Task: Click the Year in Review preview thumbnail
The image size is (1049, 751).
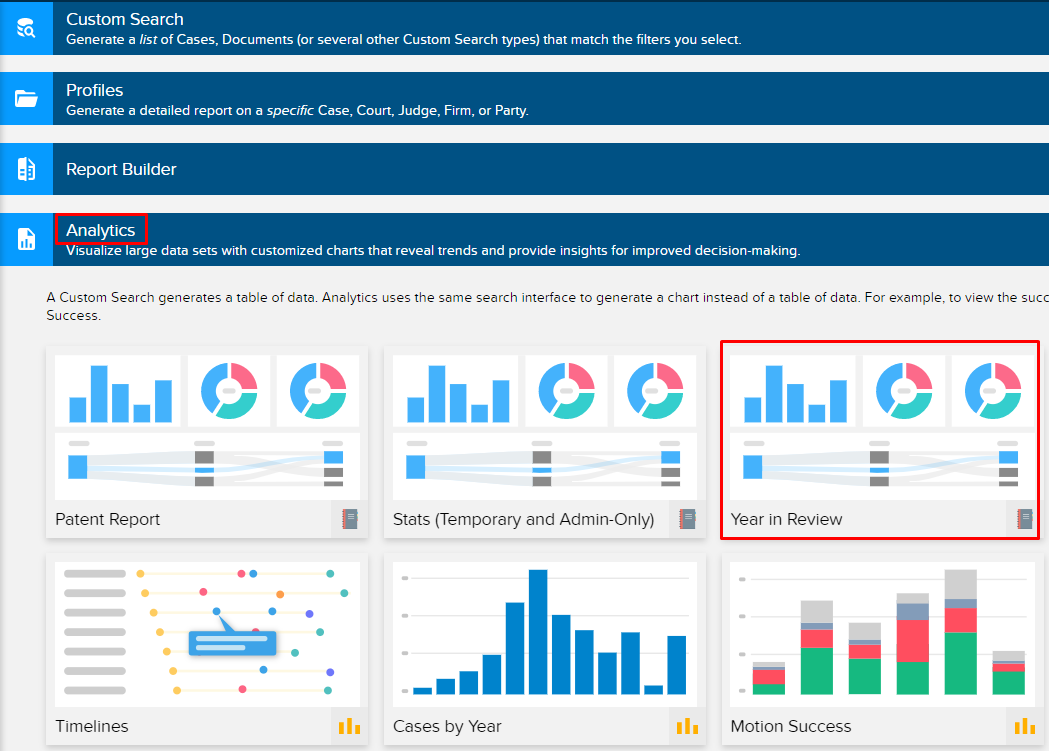Action: click(x=882, y=427)
